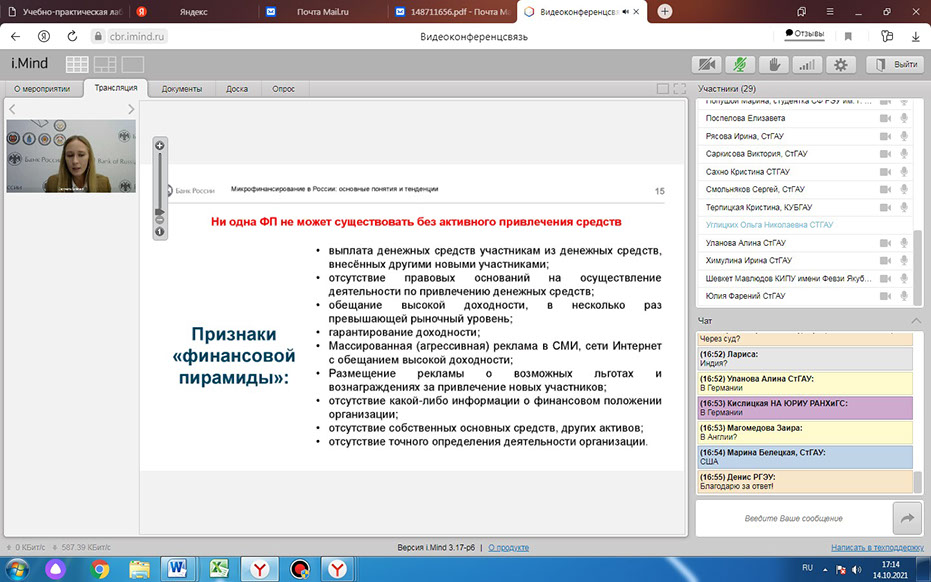Viewport: 931px width, 582px height.
Task: Show next video thumbnail with right arrow
Action: pos(131,109)
